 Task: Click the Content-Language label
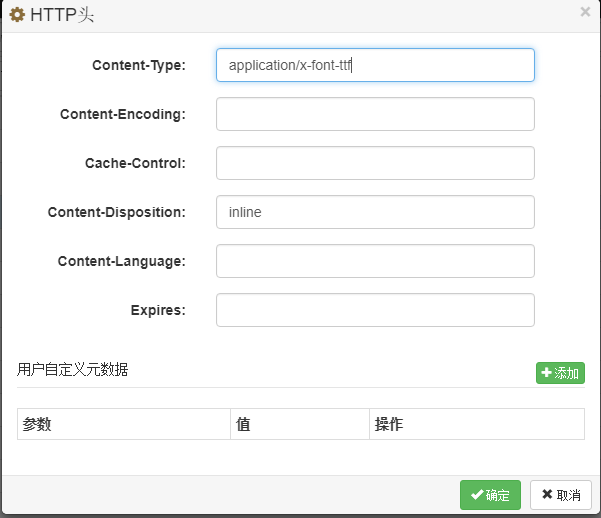coord(121,261)
